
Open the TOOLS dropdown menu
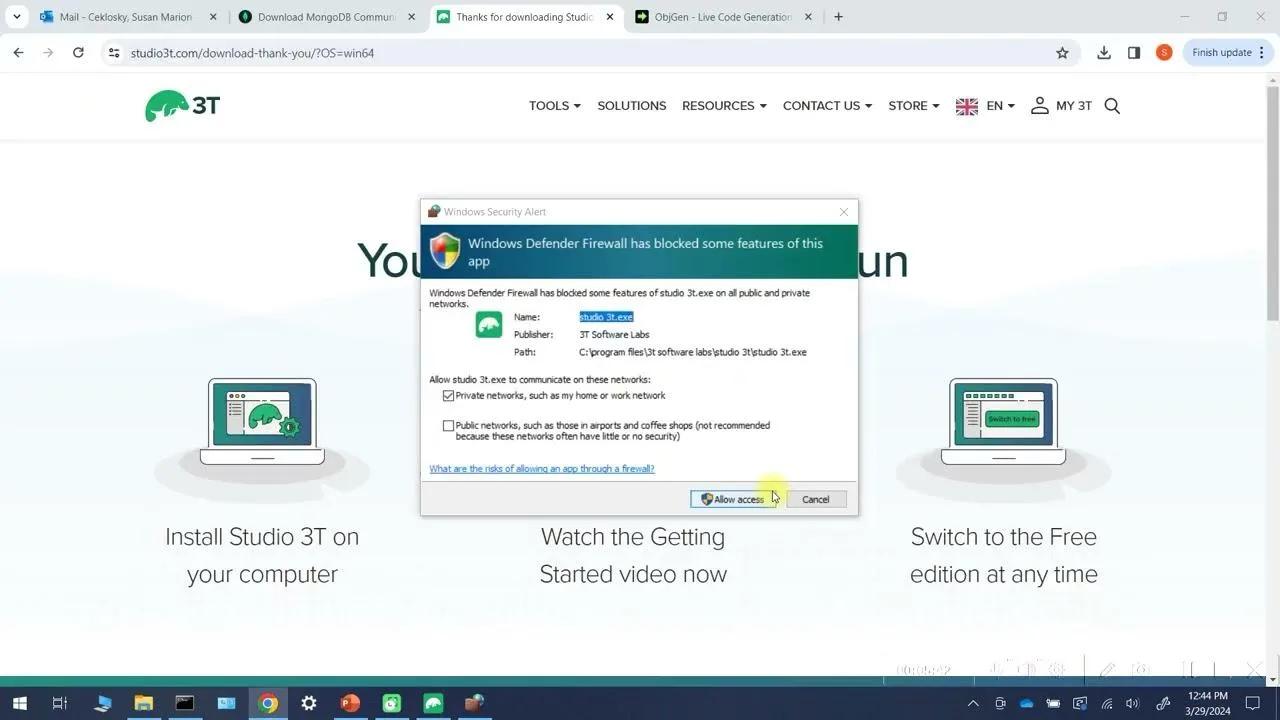pos(555,106)
